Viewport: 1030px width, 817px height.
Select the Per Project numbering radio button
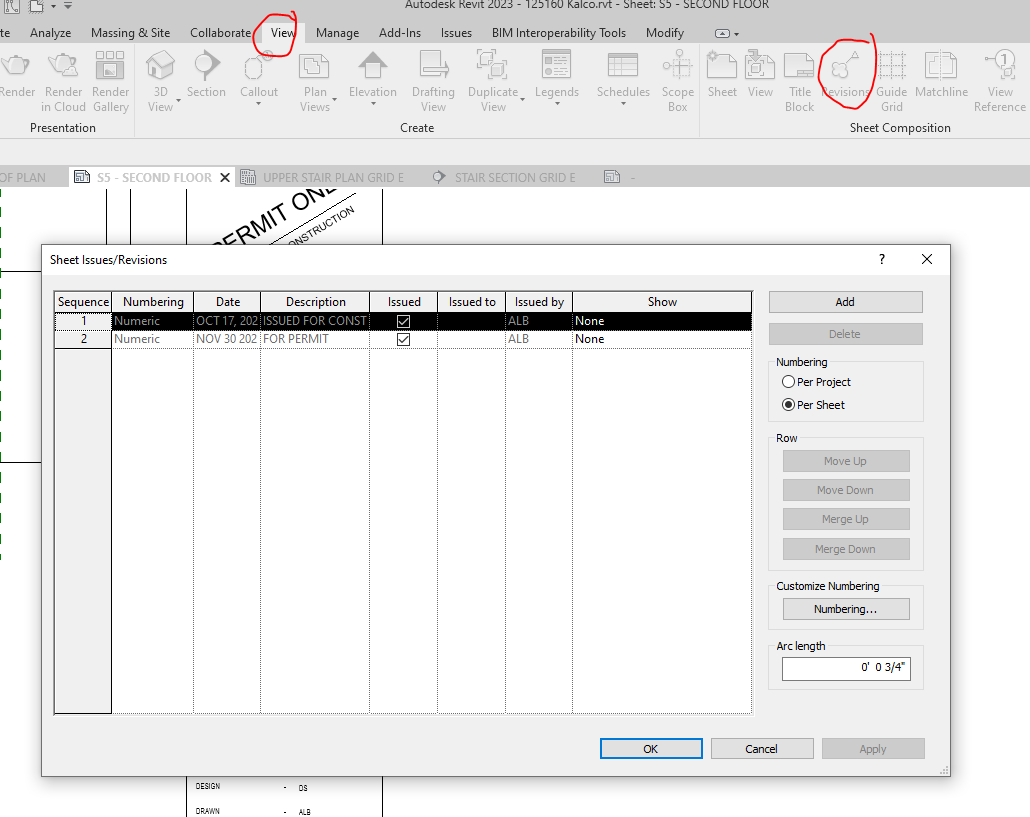[789, 382]
